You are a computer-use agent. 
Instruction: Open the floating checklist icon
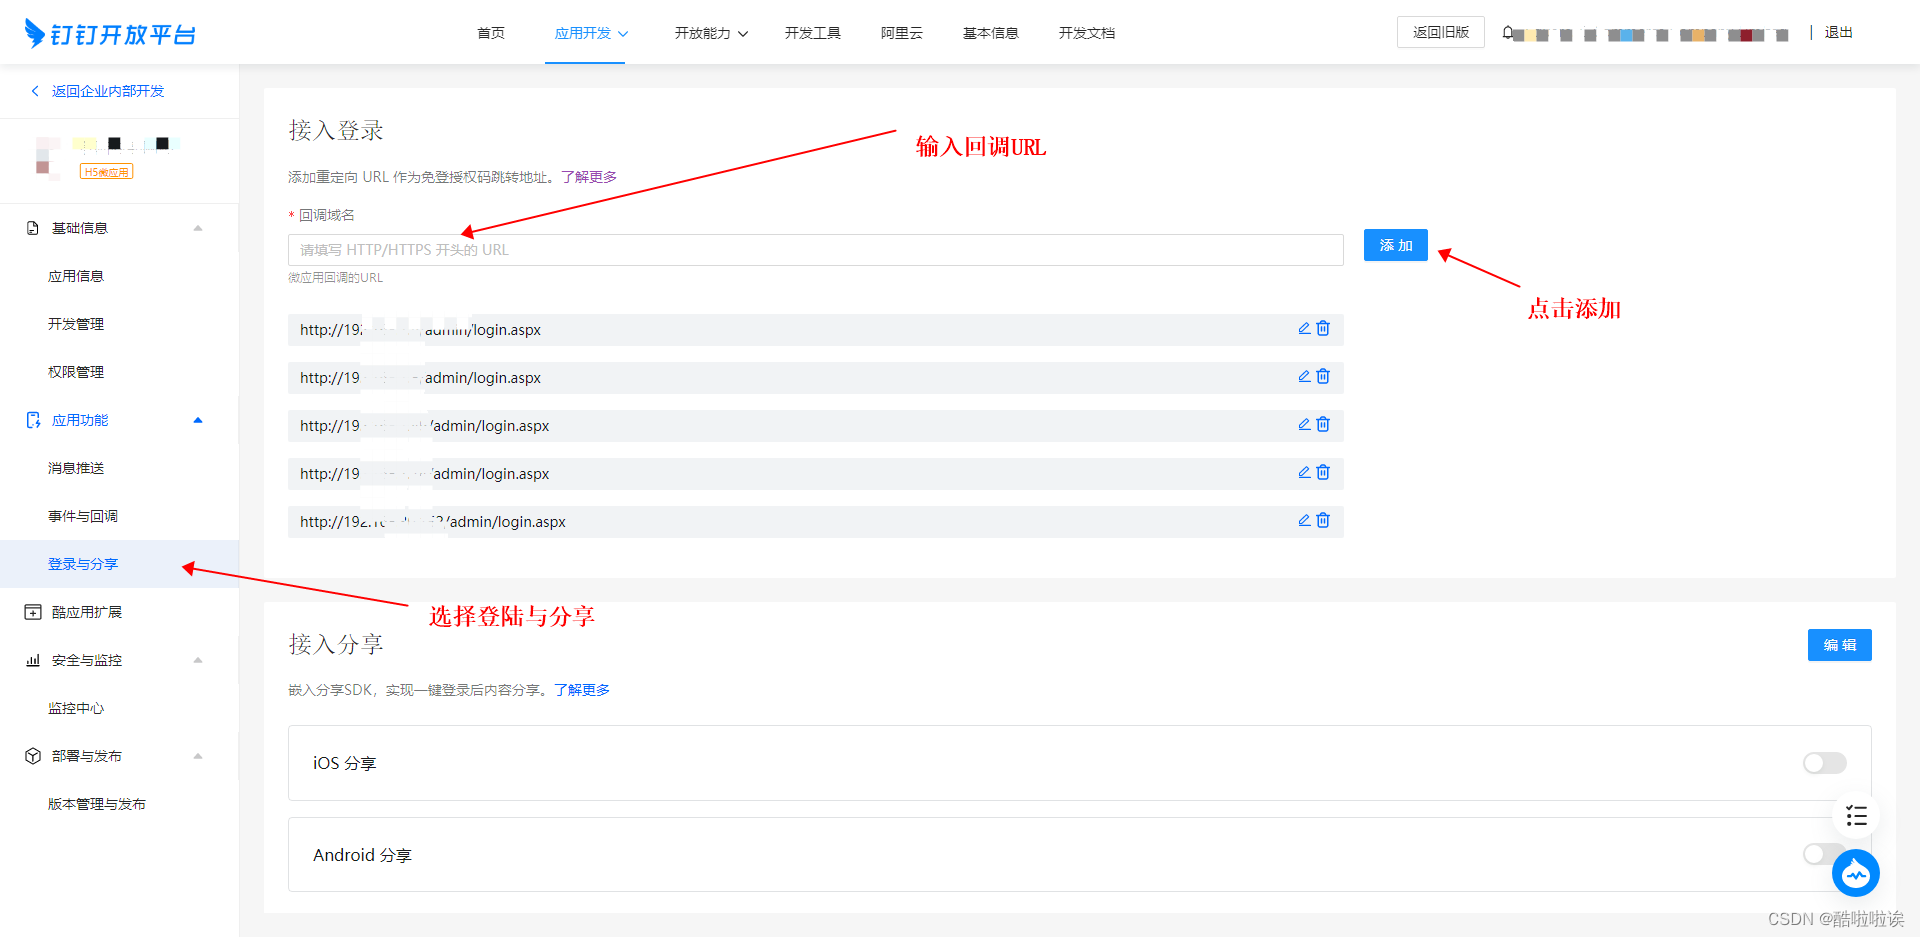pyautogui.click(x=1856, y=816)
